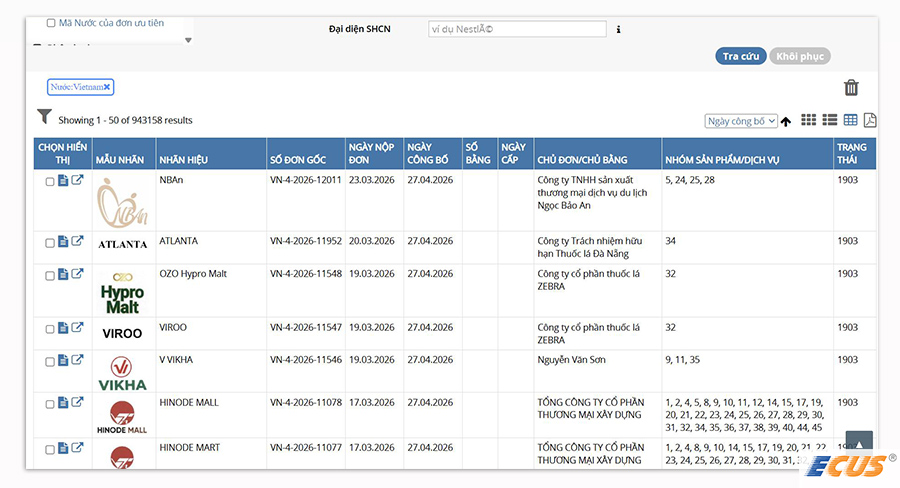Sort by NHÃN HIỆU column header
The image size is (900, 488).
184,160
